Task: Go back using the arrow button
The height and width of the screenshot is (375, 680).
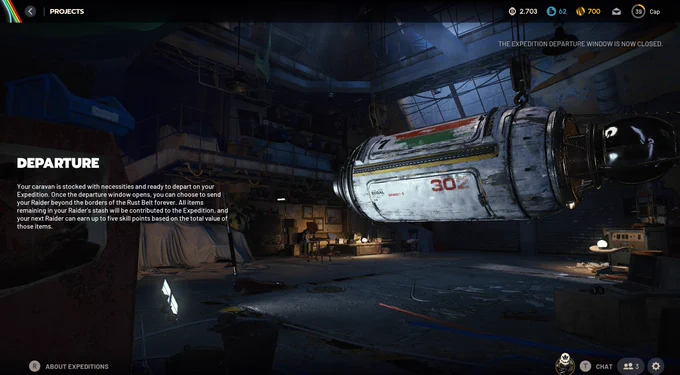Action: 30,11
